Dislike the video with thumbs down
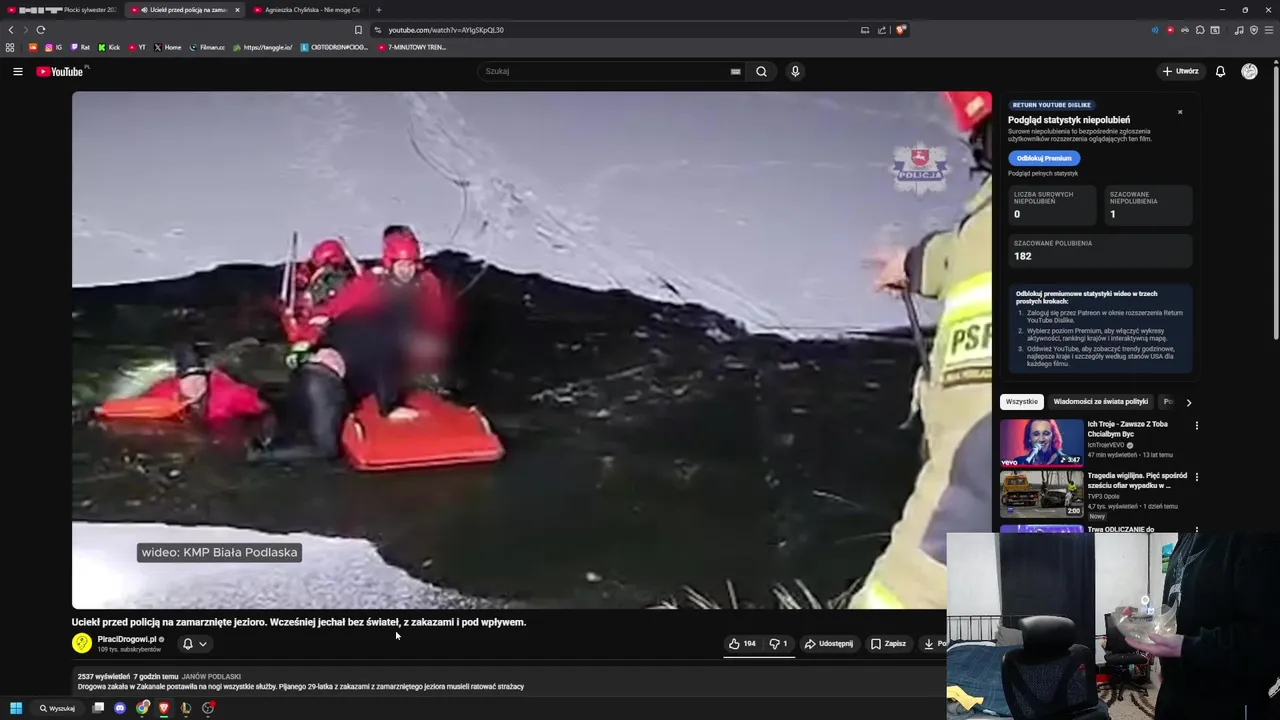This screenshot has width=1280, height=720. pos(779,644)
